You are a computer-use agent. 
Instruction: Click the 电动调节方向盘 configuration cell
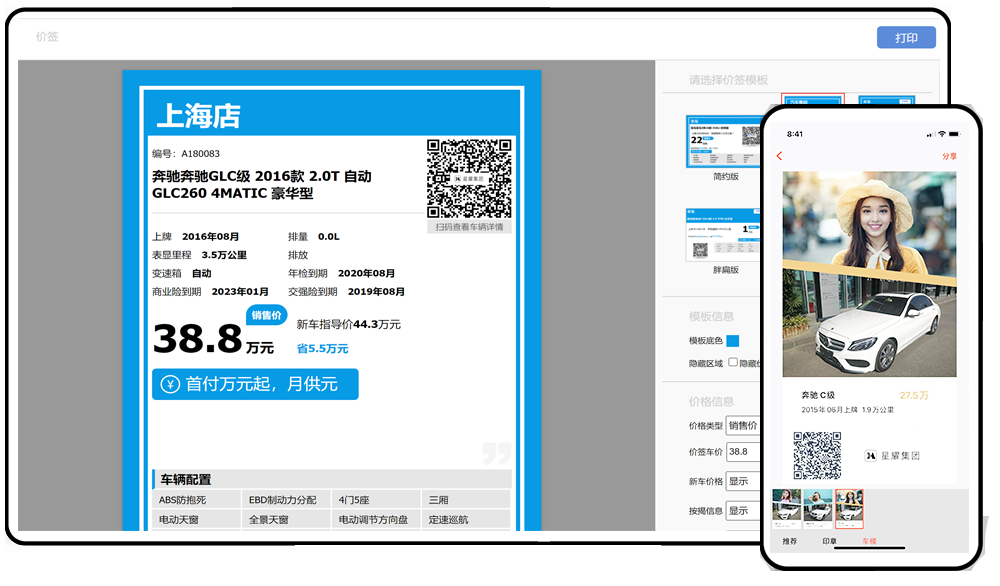[x=376, y=520]
